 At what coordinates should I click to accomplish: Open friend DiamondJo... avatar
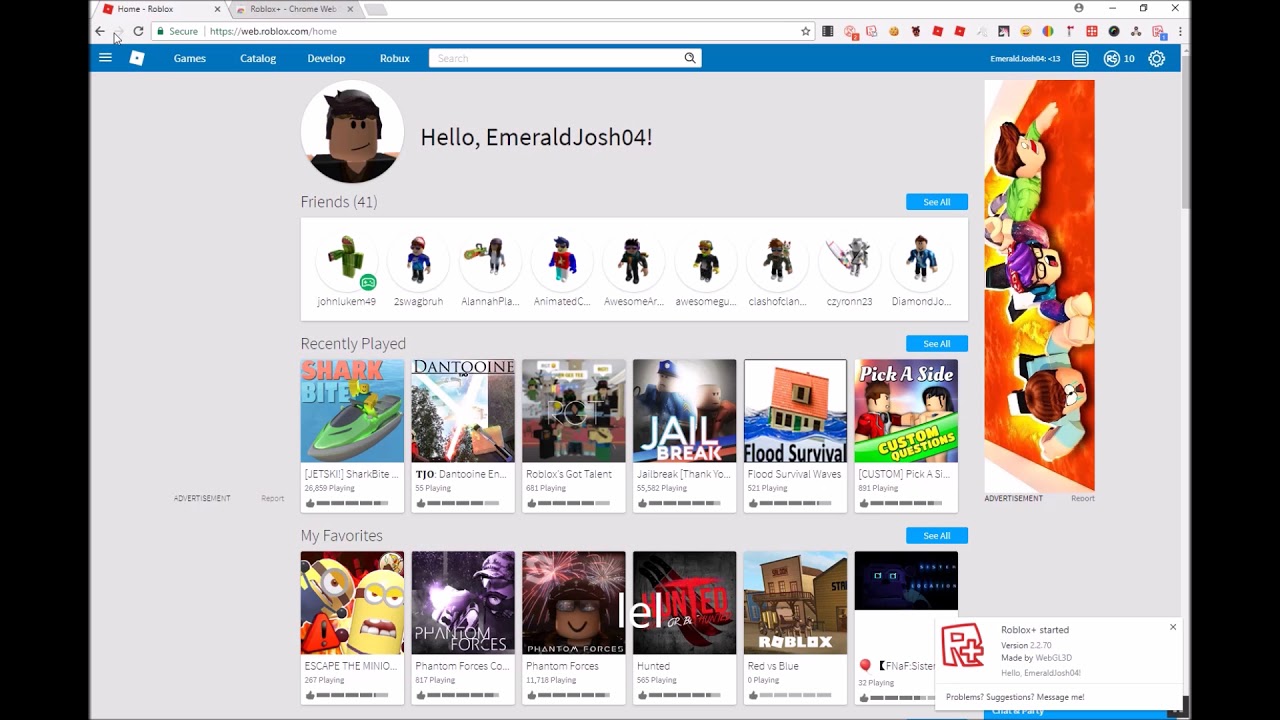tap(921, 259)
